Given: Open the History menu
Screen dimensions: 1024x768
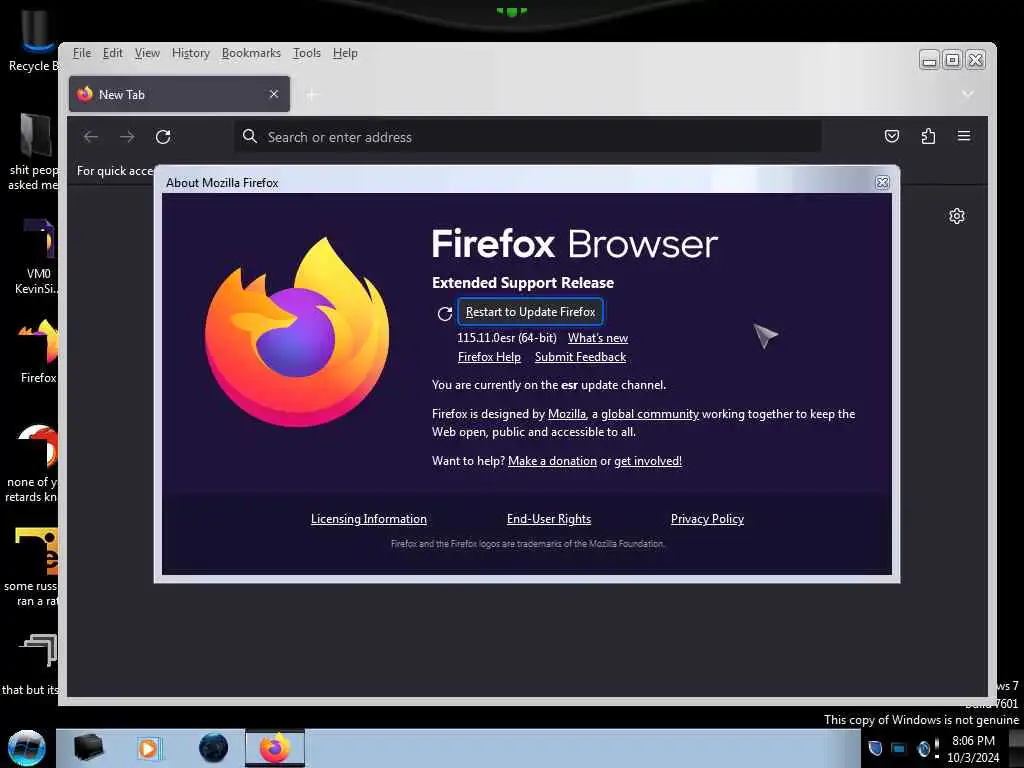Looking at the screenshot, I should 190,53.
